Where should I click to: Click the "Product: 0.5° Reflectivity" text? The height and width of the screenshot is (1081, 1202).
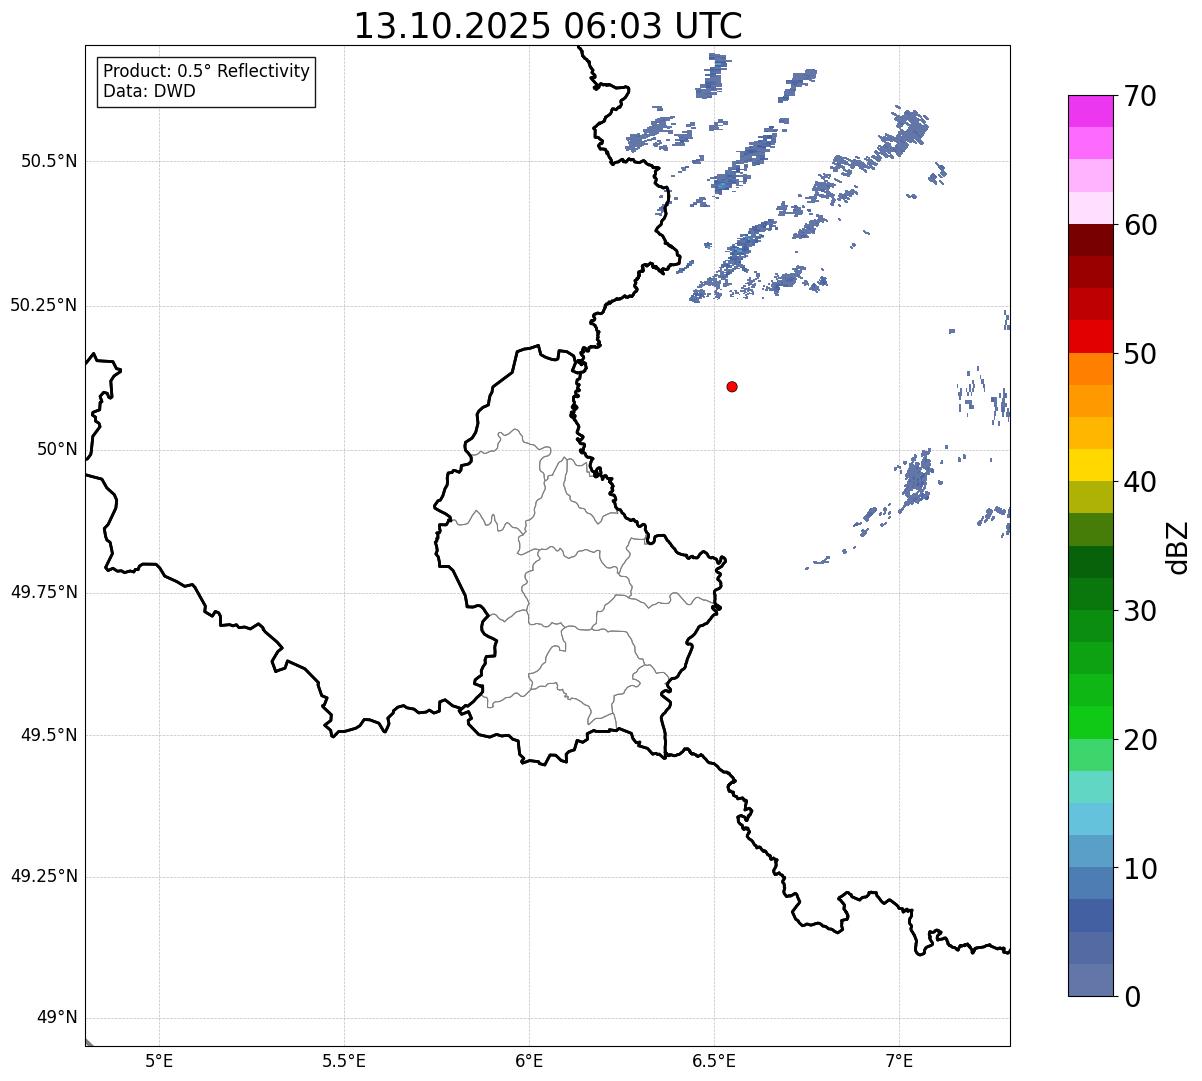tap(207, 72)
